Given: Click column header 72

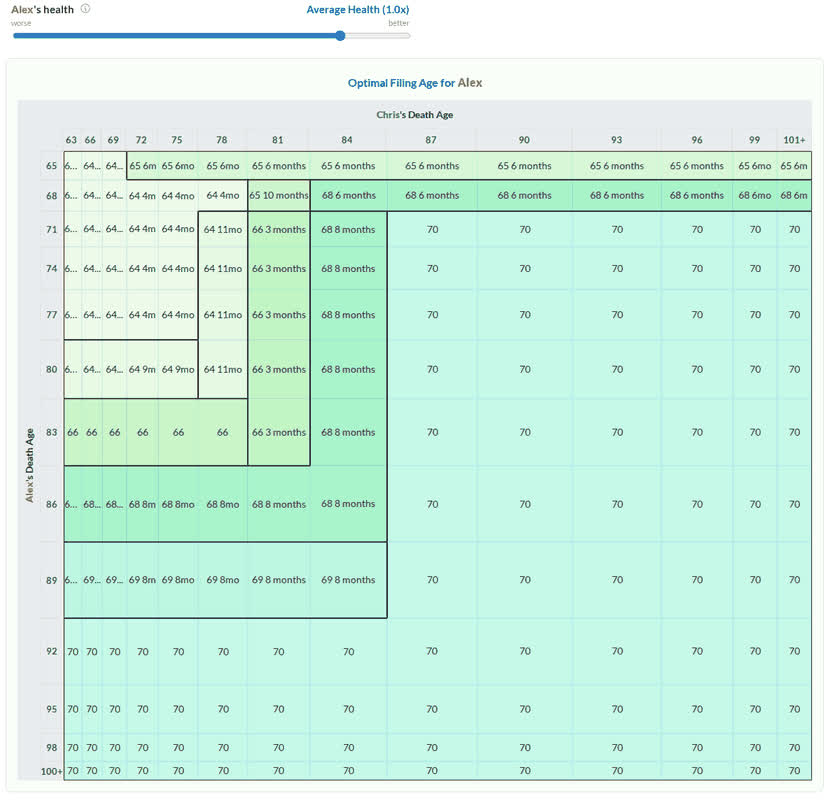Looking at the screenshot, I should point(141,140).
